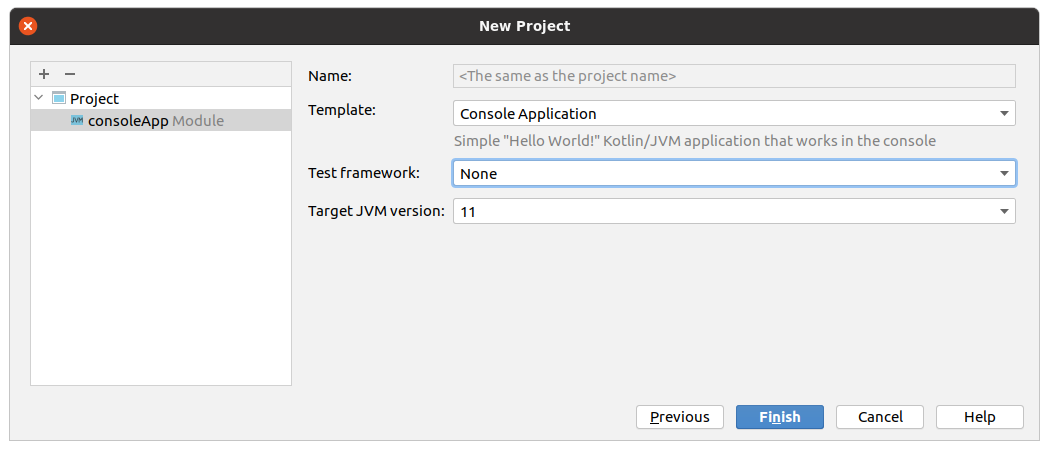Open the Test framework dropdown showing None

coord(734,173)
